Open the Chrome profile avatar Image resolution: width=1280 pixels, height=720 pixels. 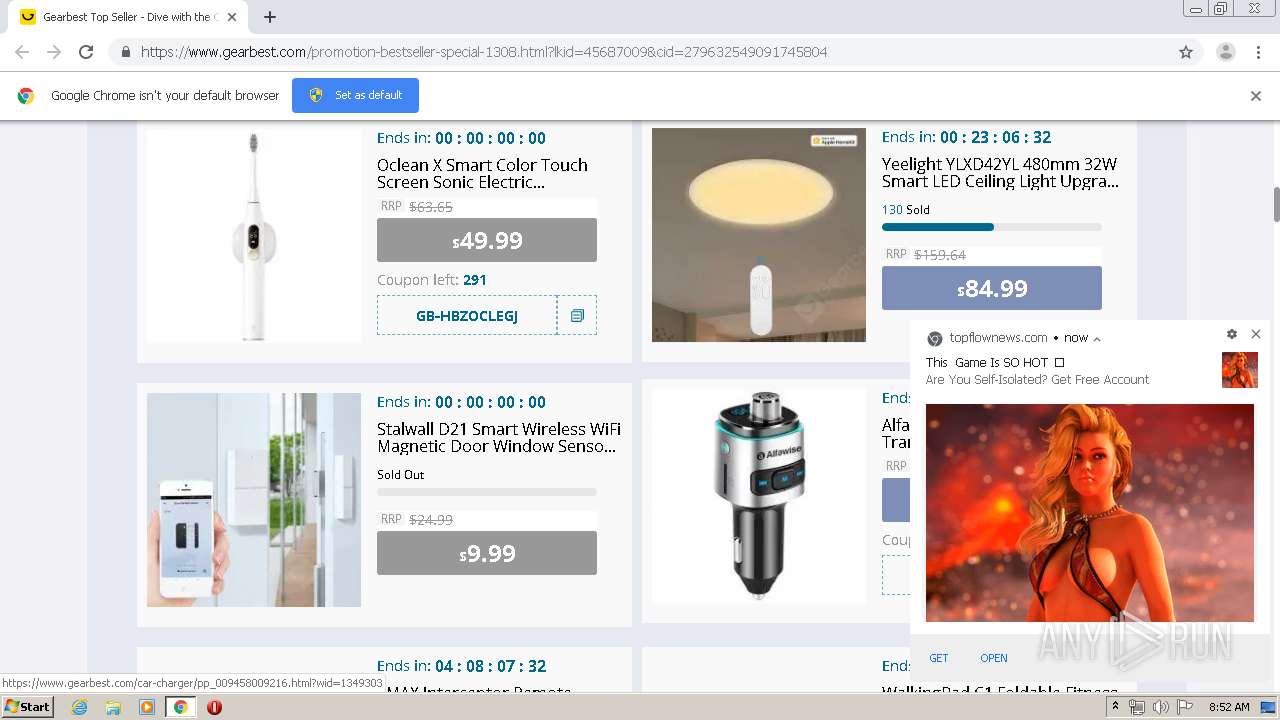tap(1225, 52)
